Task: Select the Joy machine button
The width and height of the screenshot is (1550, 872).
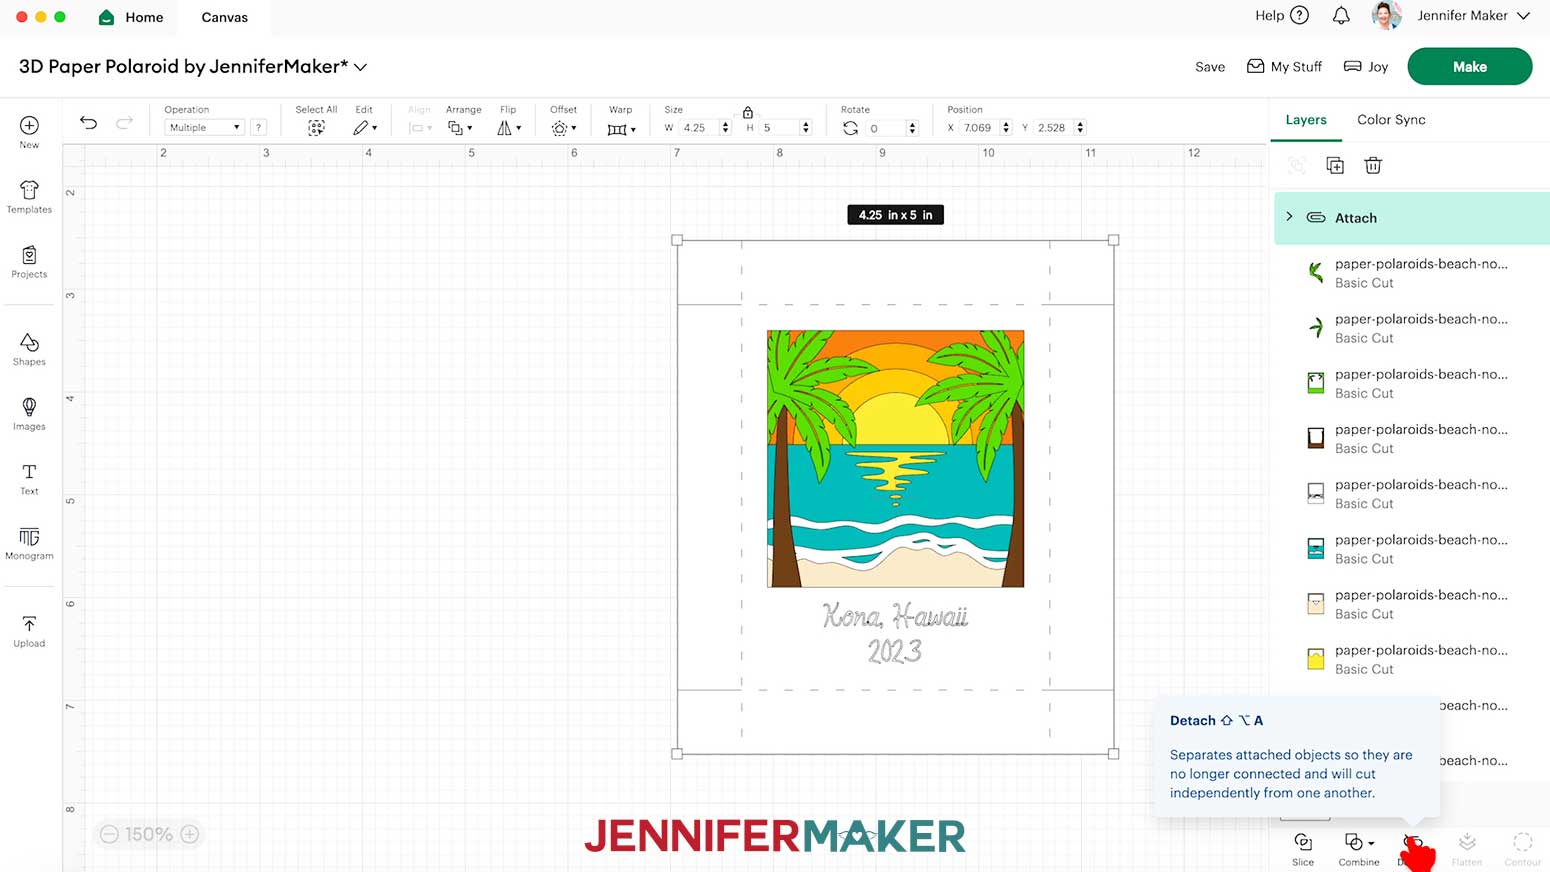Action: pos(1366,67)
